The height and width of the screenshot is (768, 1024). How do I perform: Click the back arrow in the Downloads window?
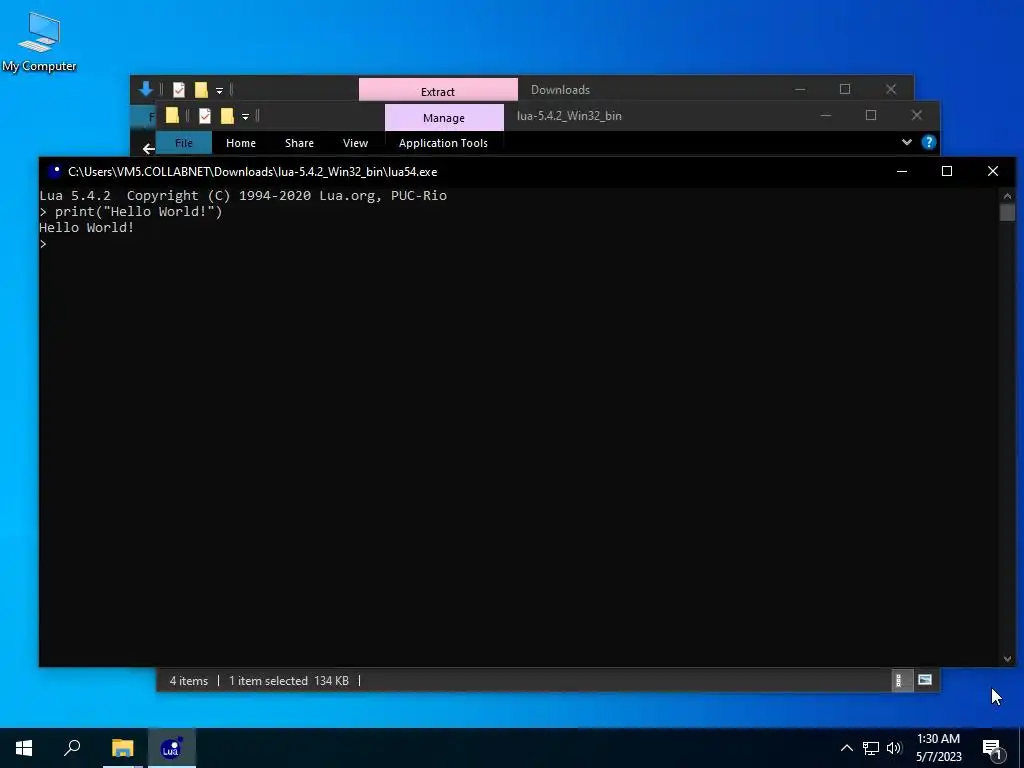point(148,149)
